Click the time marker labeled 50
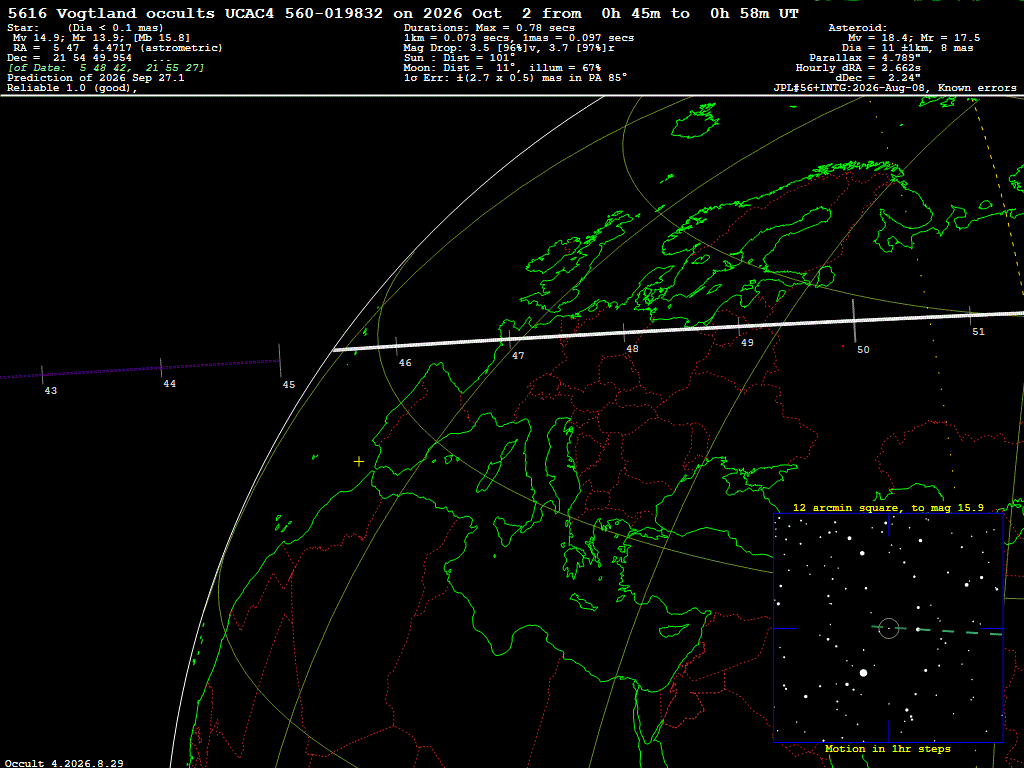This screenshot has height=768, width=1024. point(863,350)
